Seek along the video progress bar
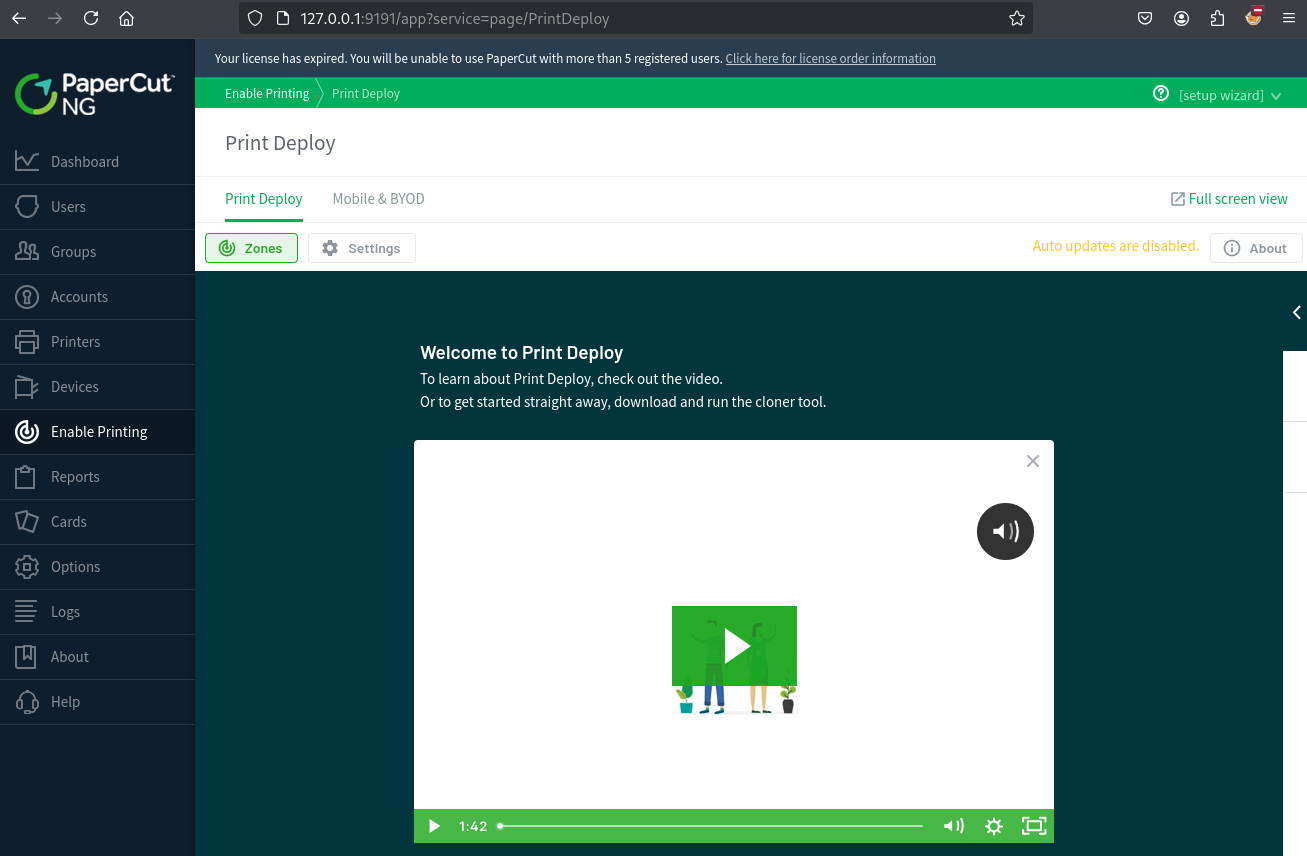Viewport: 1307px width, 856px height. coord(710,826)
